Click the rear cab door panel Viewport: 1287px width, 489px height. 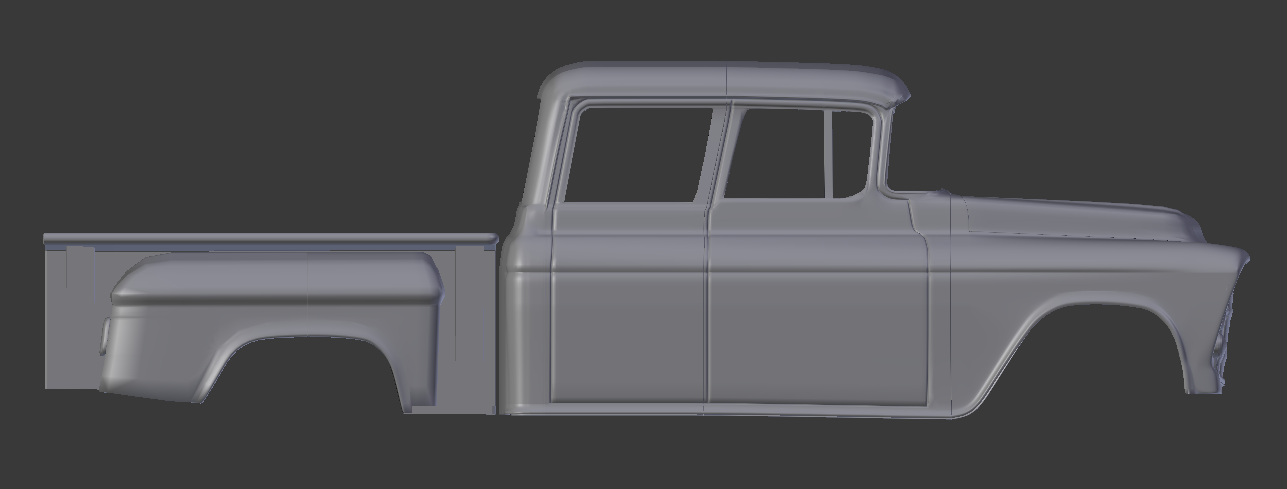pyautogui.click(x=628, y=303)
